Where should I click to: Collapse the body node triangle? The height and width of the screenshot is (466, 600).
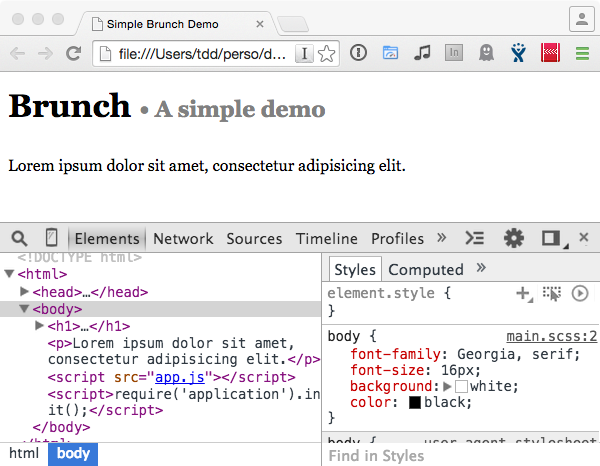point(24,308)
